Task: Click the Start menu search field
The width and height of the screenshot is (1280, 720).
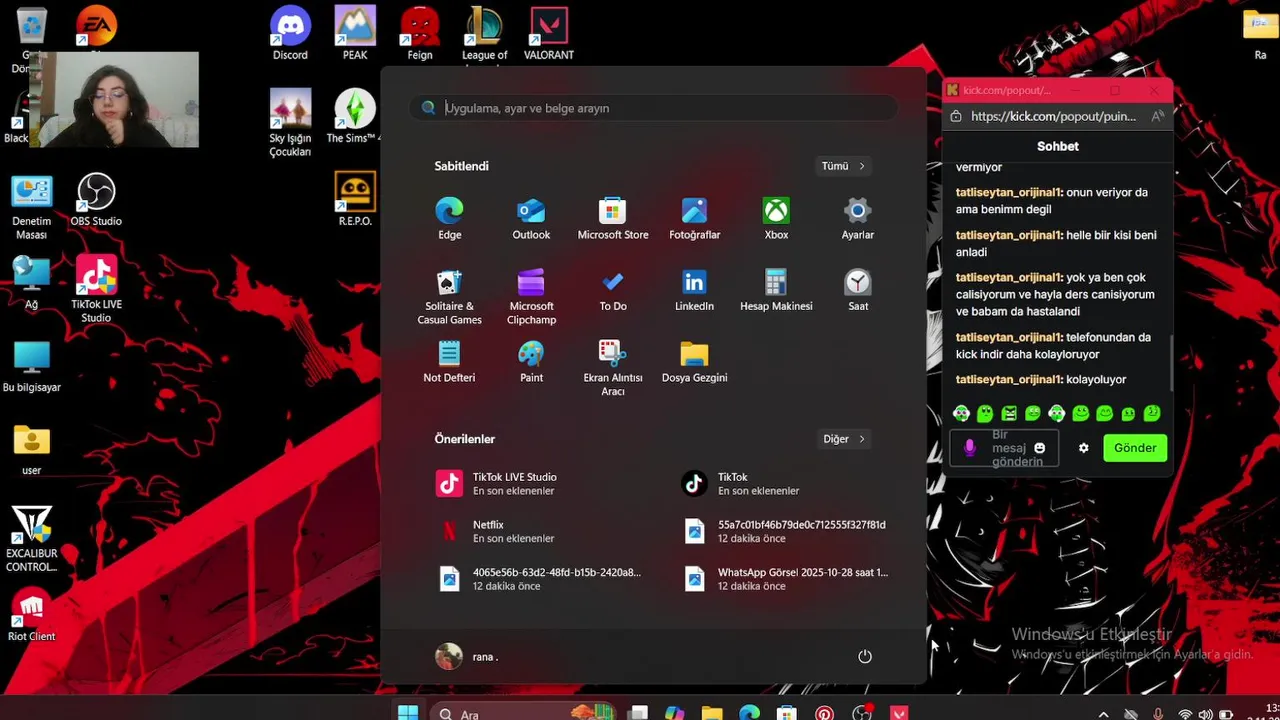Action: (653, 108)
